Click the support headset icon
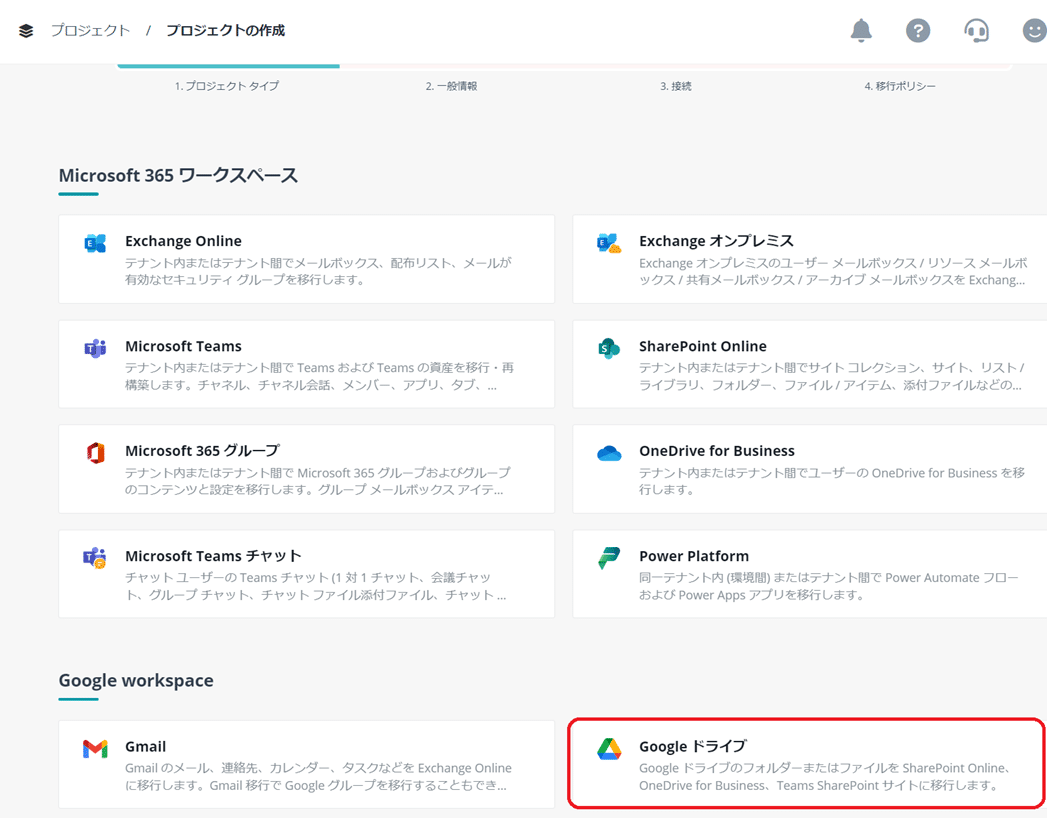1047x818 pixels. (976, 30)
